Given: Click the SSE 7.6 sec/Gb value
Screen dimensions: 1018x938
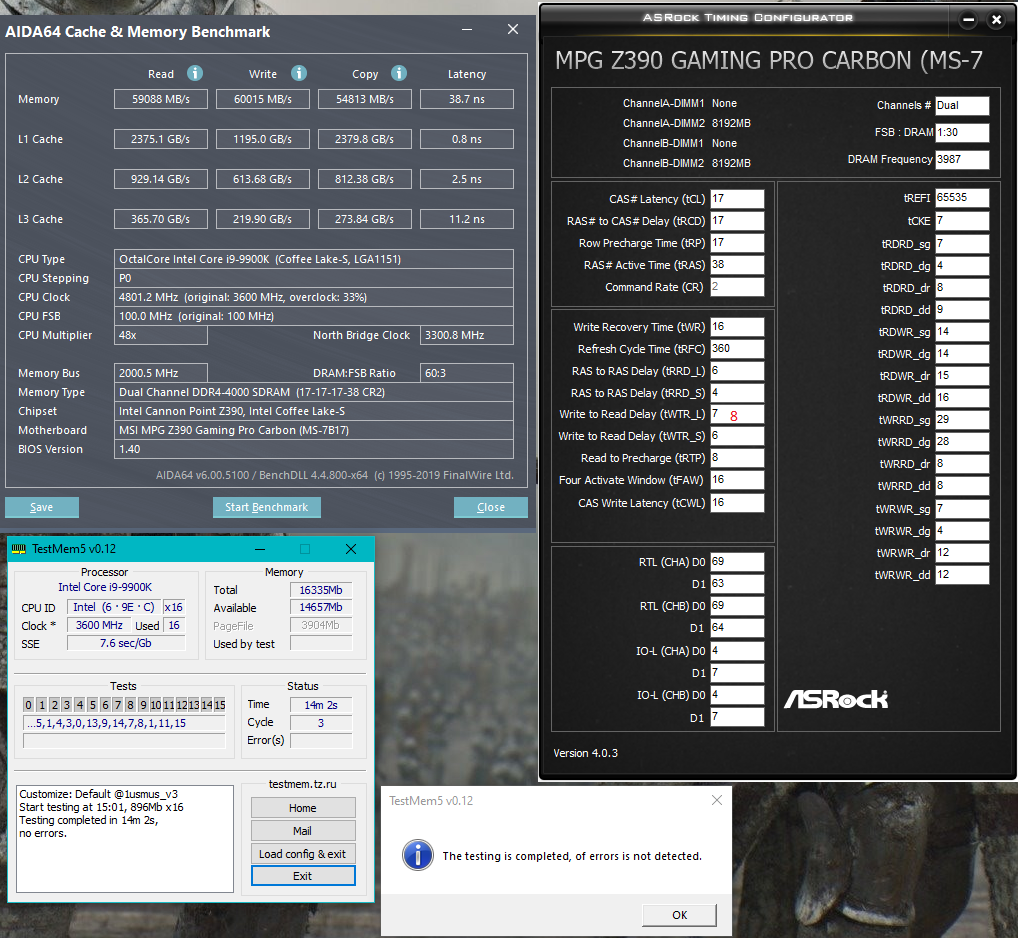Looking at the screenshot, I should tap(126, 643).
